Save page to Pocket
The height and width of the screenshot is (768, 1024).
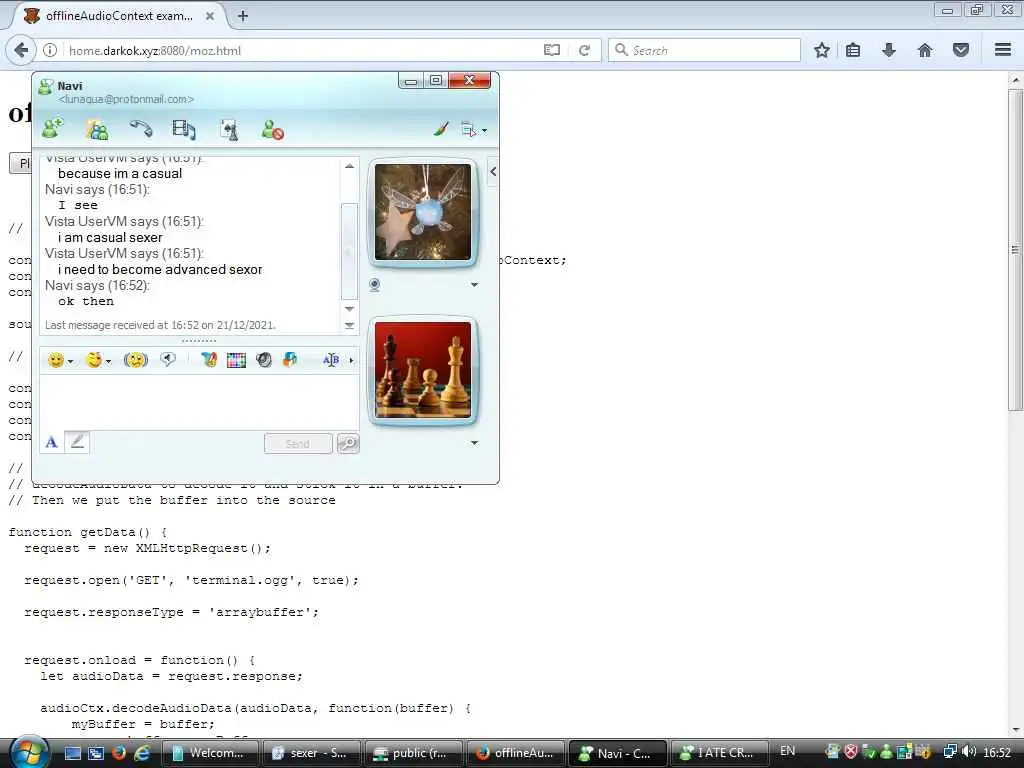(961, 50)
